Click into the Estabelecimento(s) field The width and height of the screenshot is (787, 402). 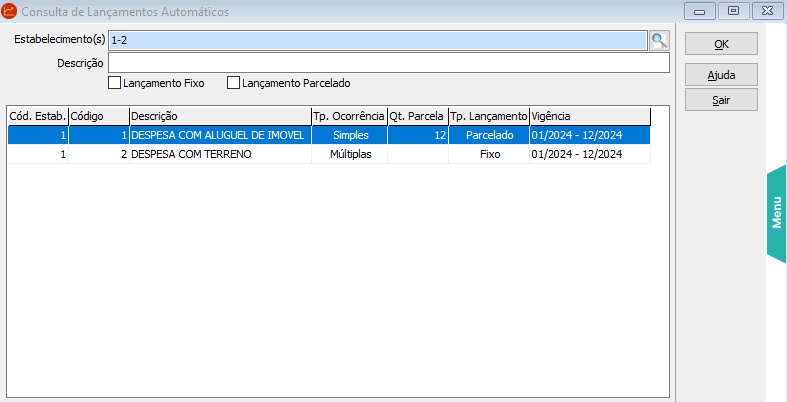(x=377, y=40)
